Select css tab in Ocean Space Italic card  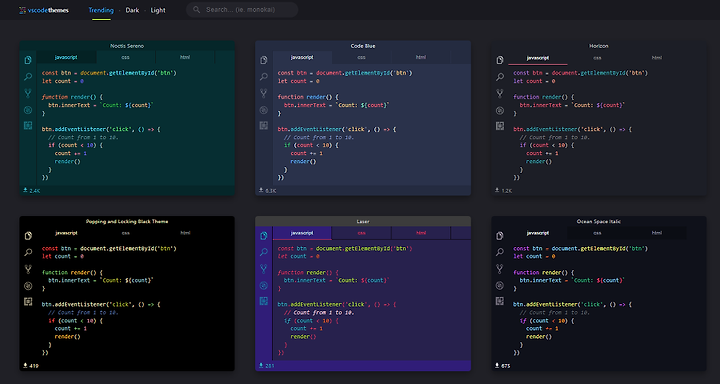point(597,233)
